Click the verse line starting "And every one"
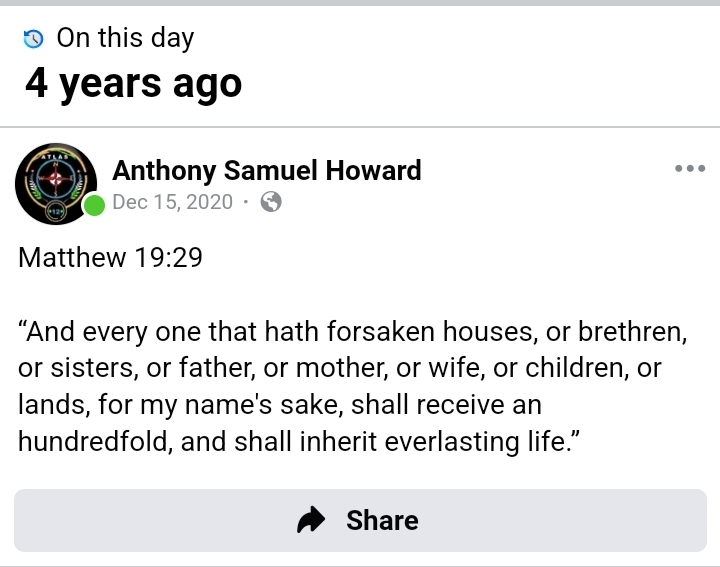The height and width of the screenshot is (567, 720). [352, 330]
